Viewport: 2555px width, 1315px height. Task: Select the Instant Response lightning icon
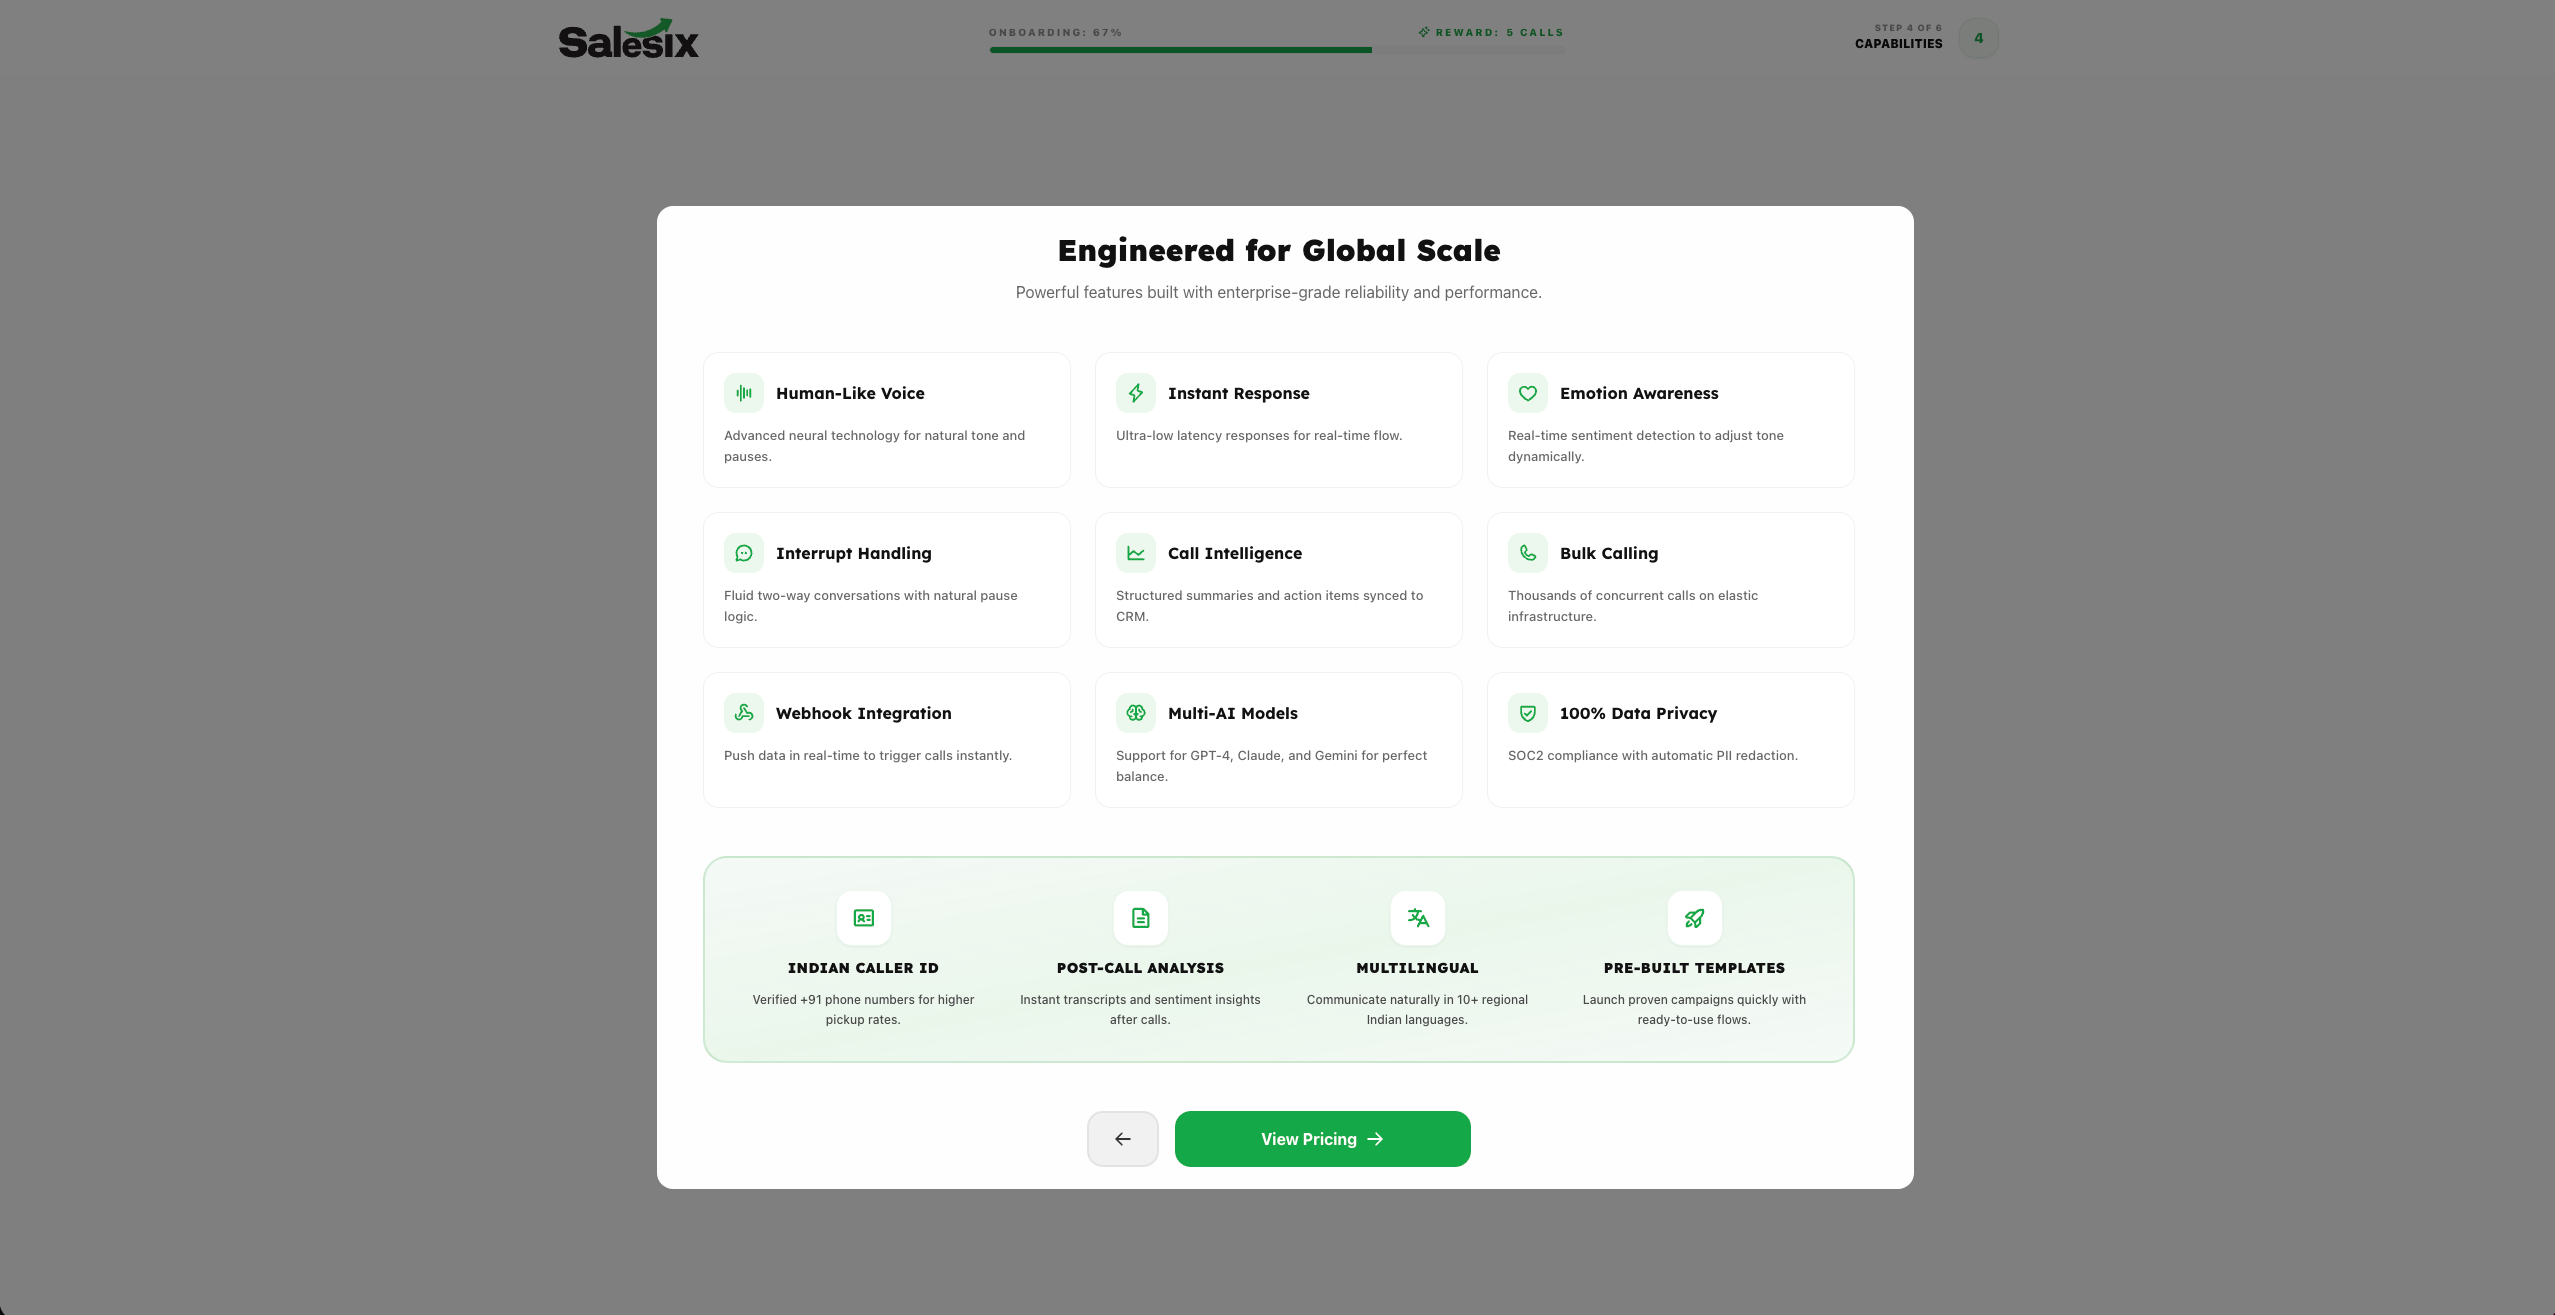pos(1135,392)
